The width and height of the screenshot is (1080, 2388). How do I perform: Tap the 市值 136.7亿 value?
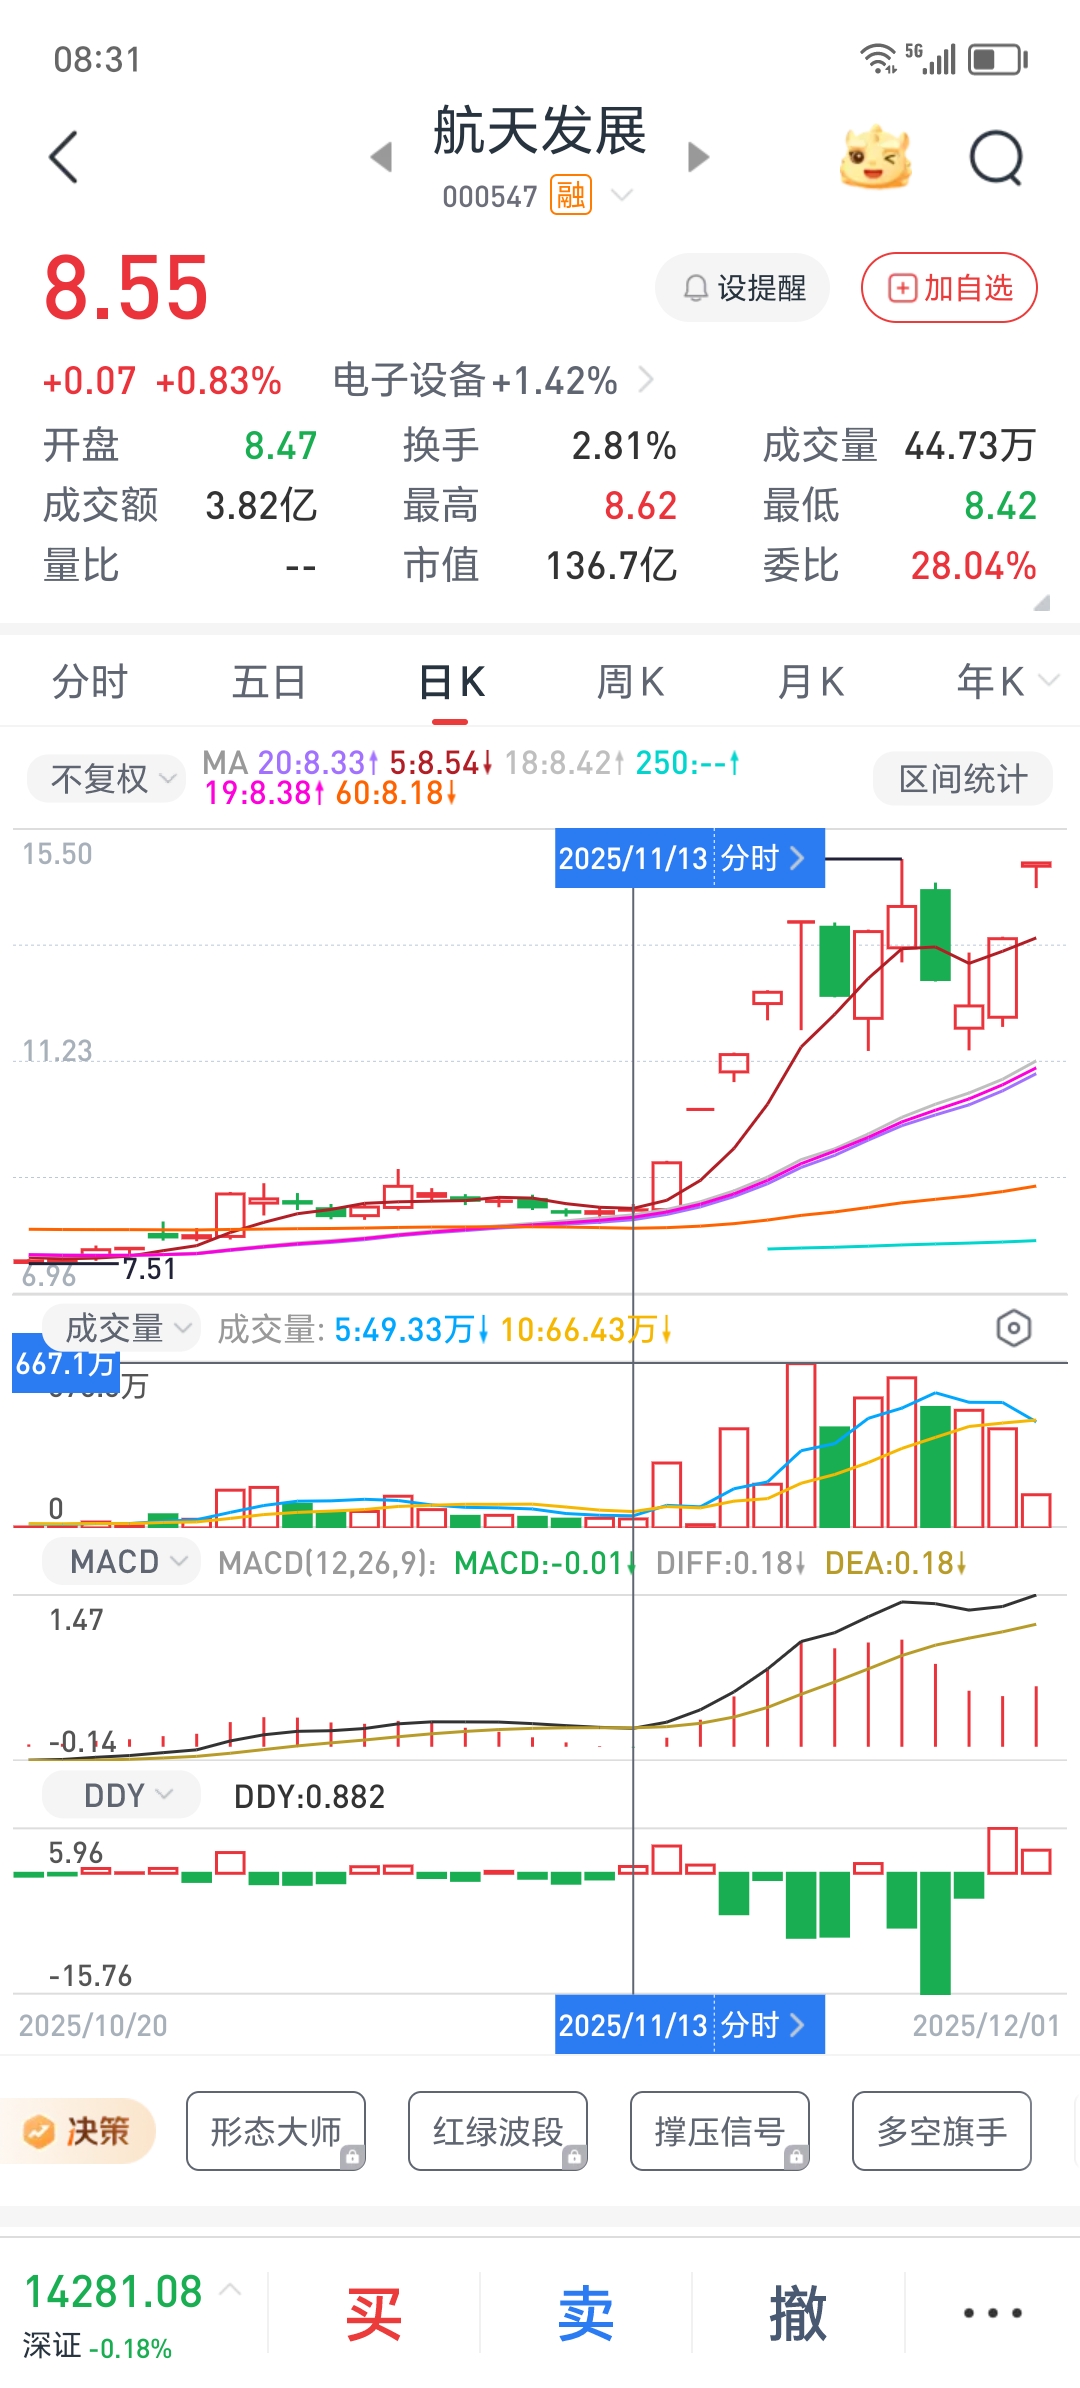611,565
